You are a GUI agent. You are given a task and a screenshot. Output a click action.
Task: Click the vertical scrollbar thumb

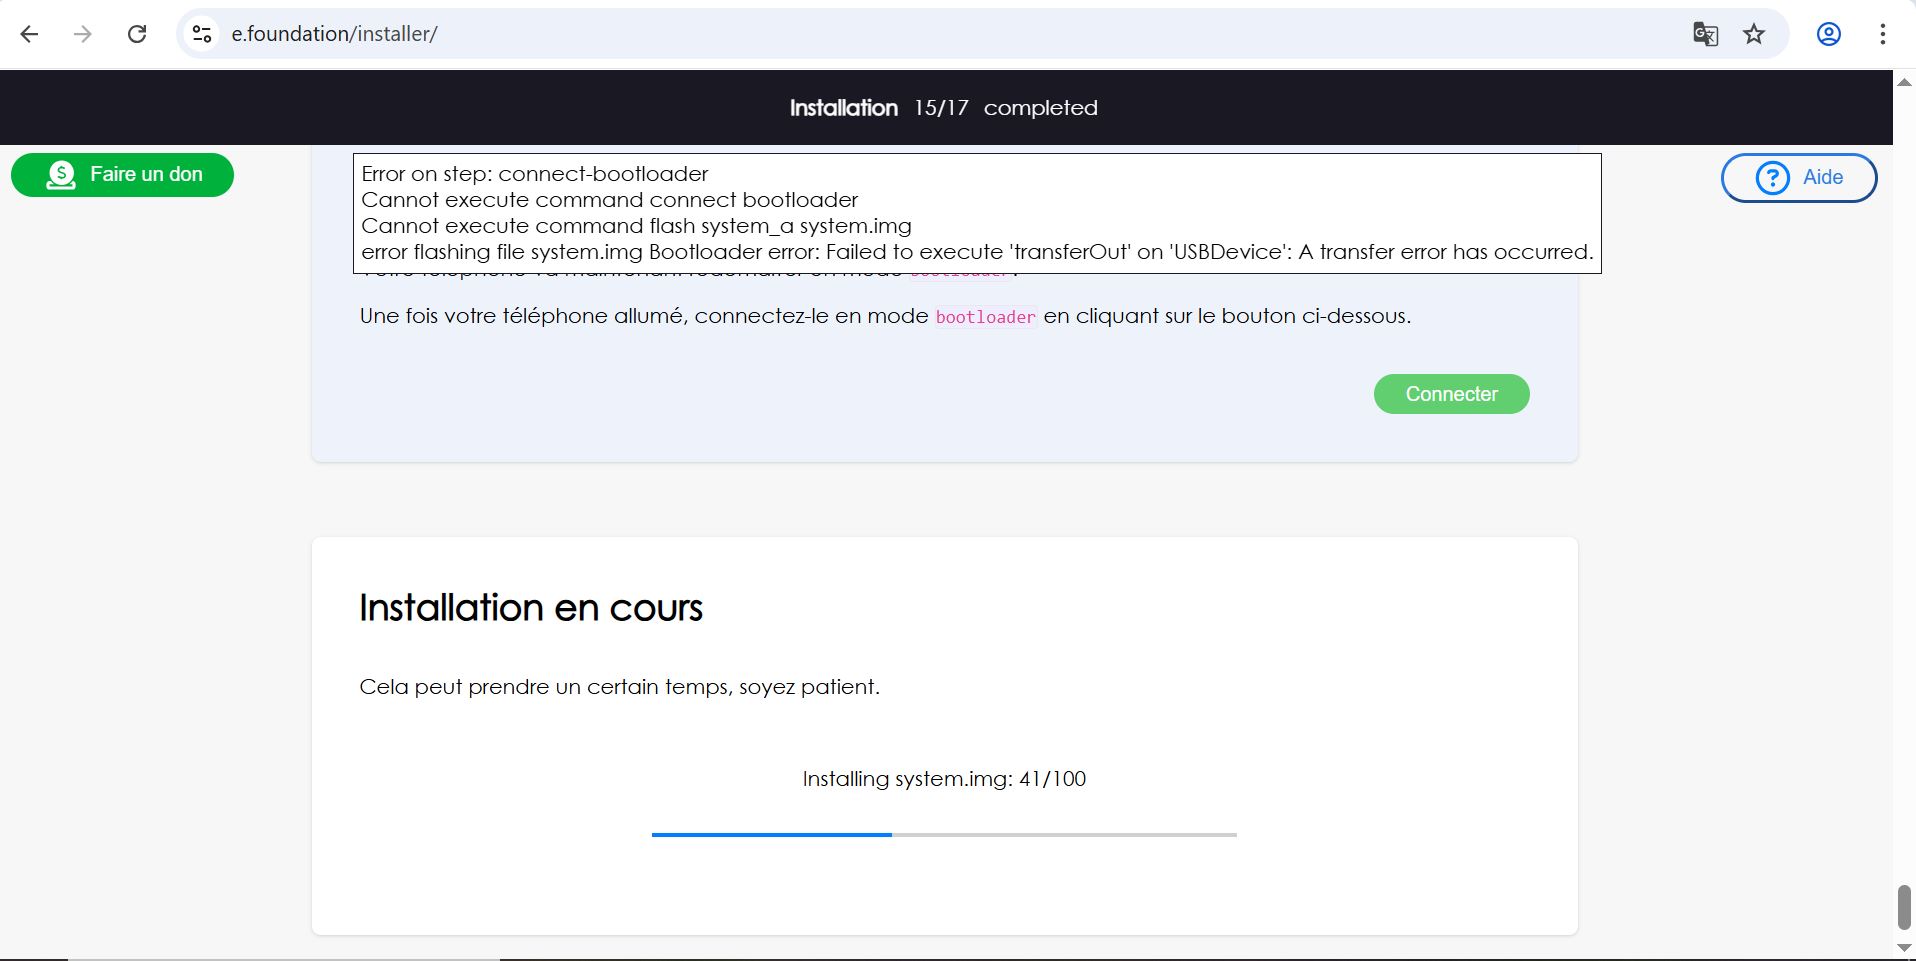pos(1904,906)
